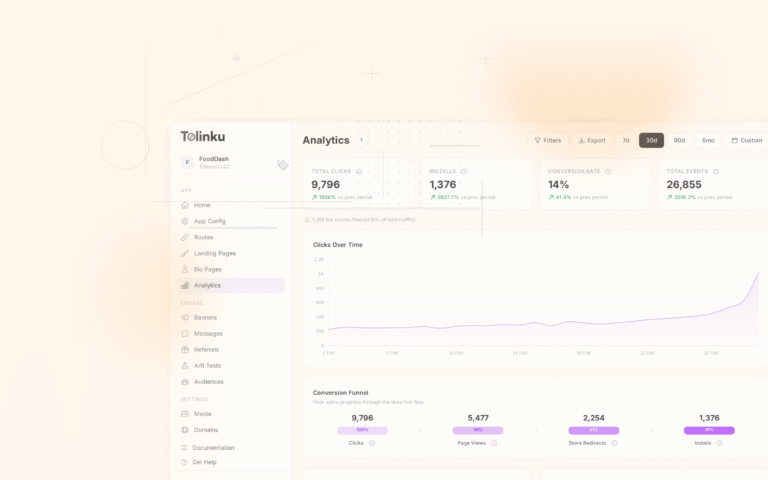Click the Total Clicks 9,796 card
768x480 pixels.
(x=359, y=184)
